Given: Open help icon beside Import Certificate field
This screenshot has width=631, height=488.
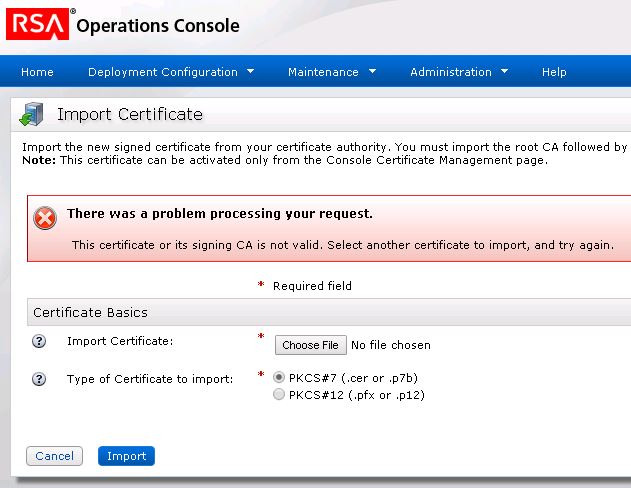Looking at the screenshot, I should point(40,342).
